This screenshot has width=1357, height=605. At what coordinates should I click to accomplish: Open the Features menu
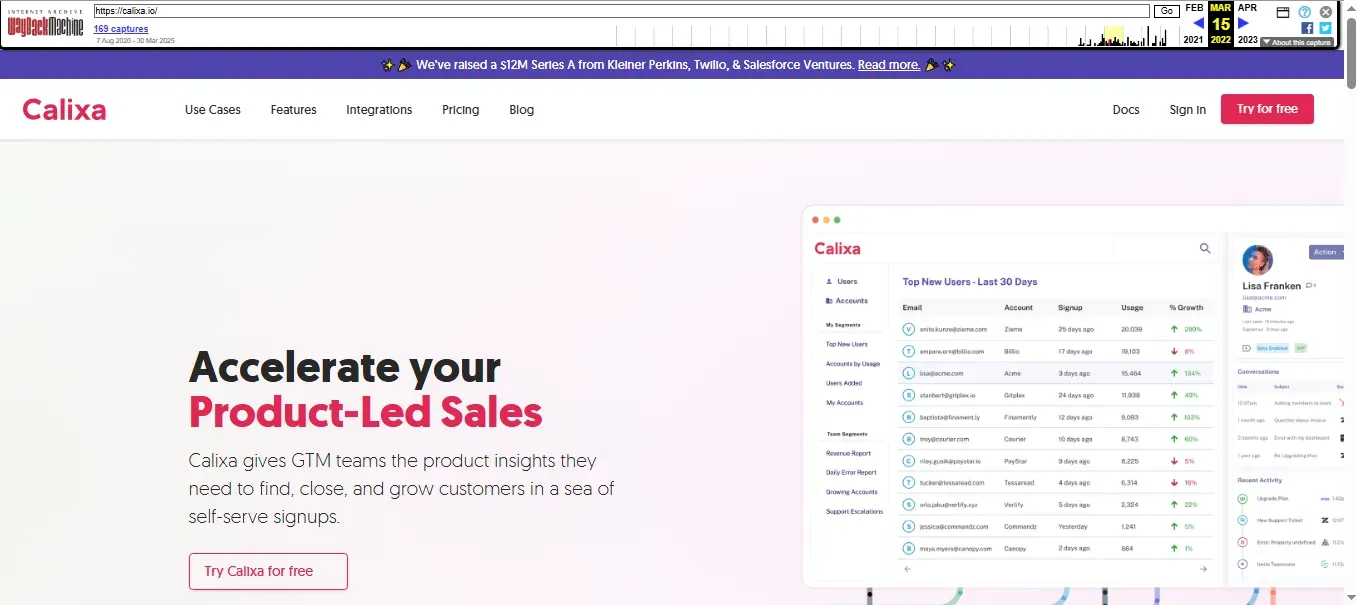coord(294,110)
